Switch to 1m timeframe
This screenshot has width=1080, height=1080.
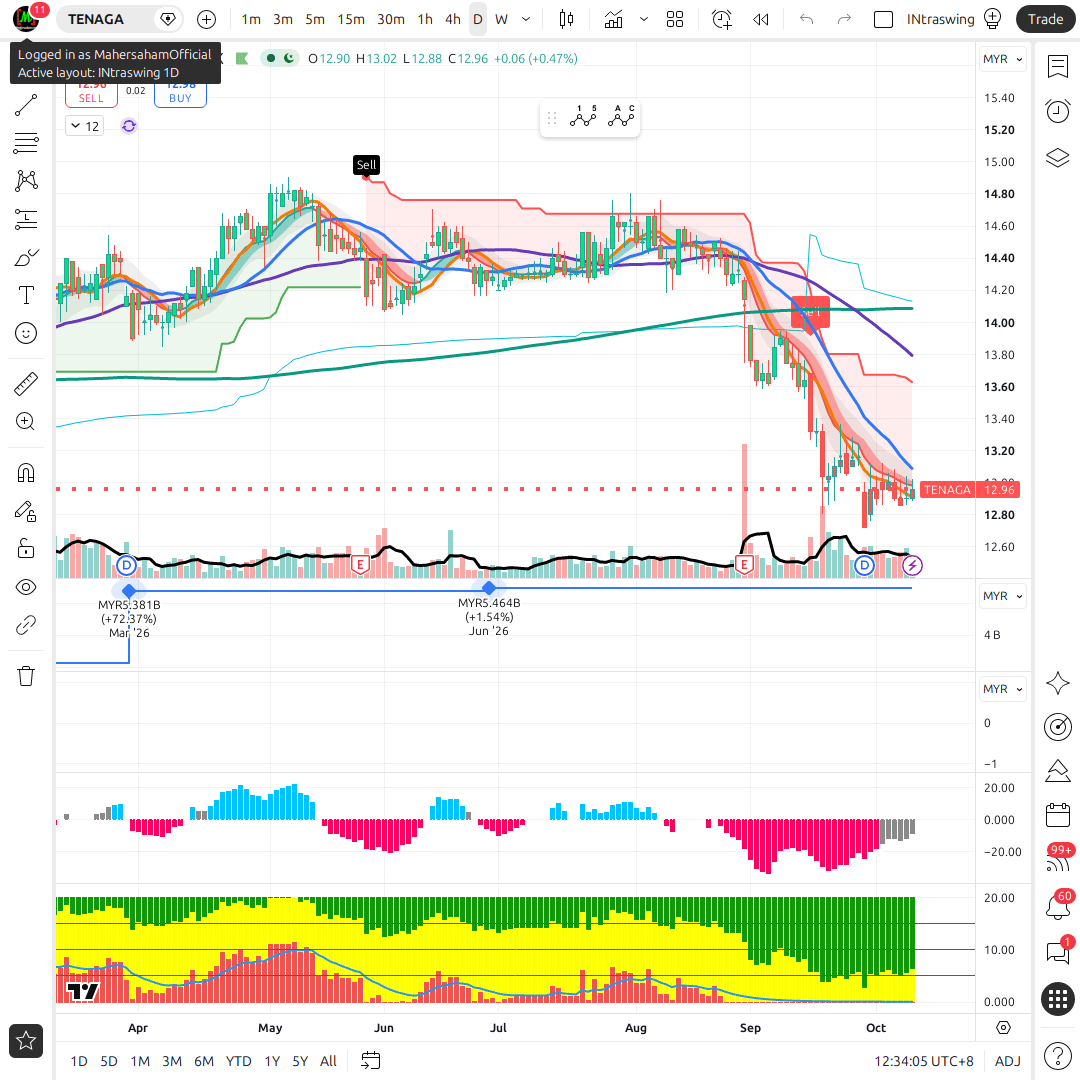(251, 19)
